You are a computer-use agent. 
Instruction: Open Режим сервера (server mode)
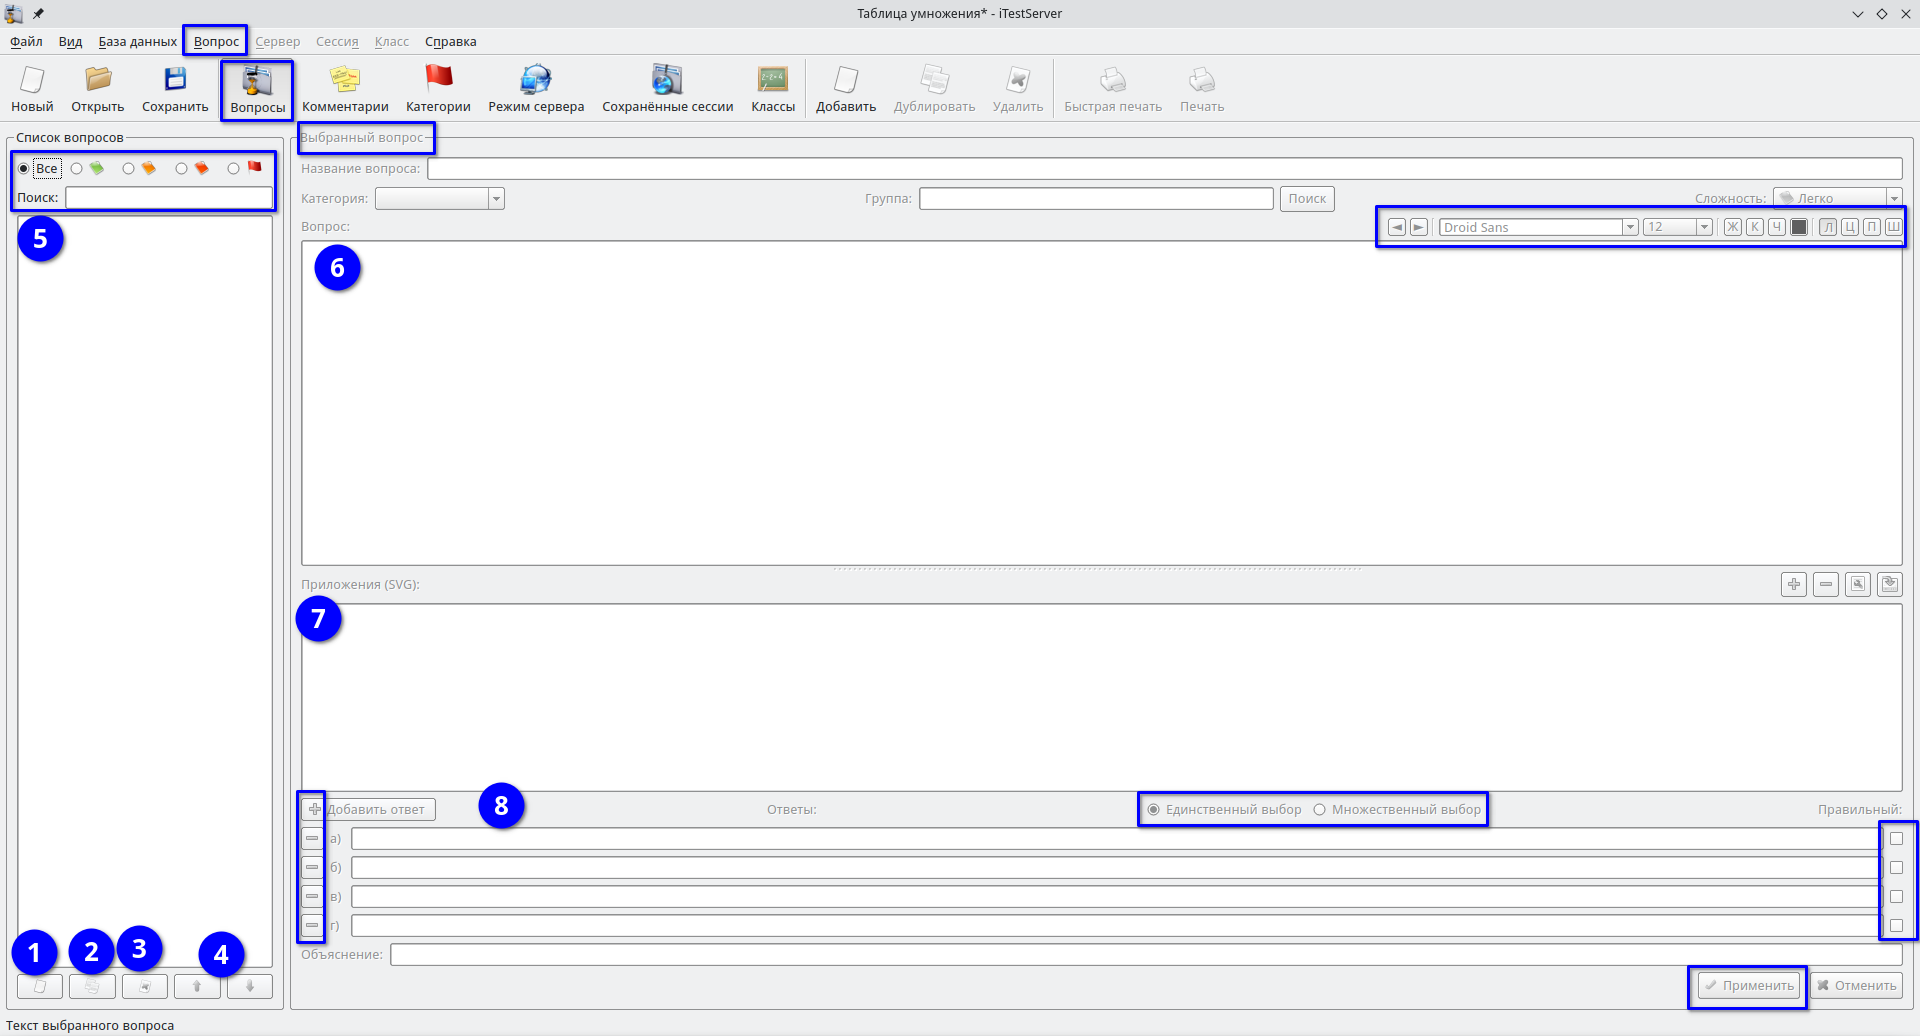pyautogui.click(x=536, y=89)
